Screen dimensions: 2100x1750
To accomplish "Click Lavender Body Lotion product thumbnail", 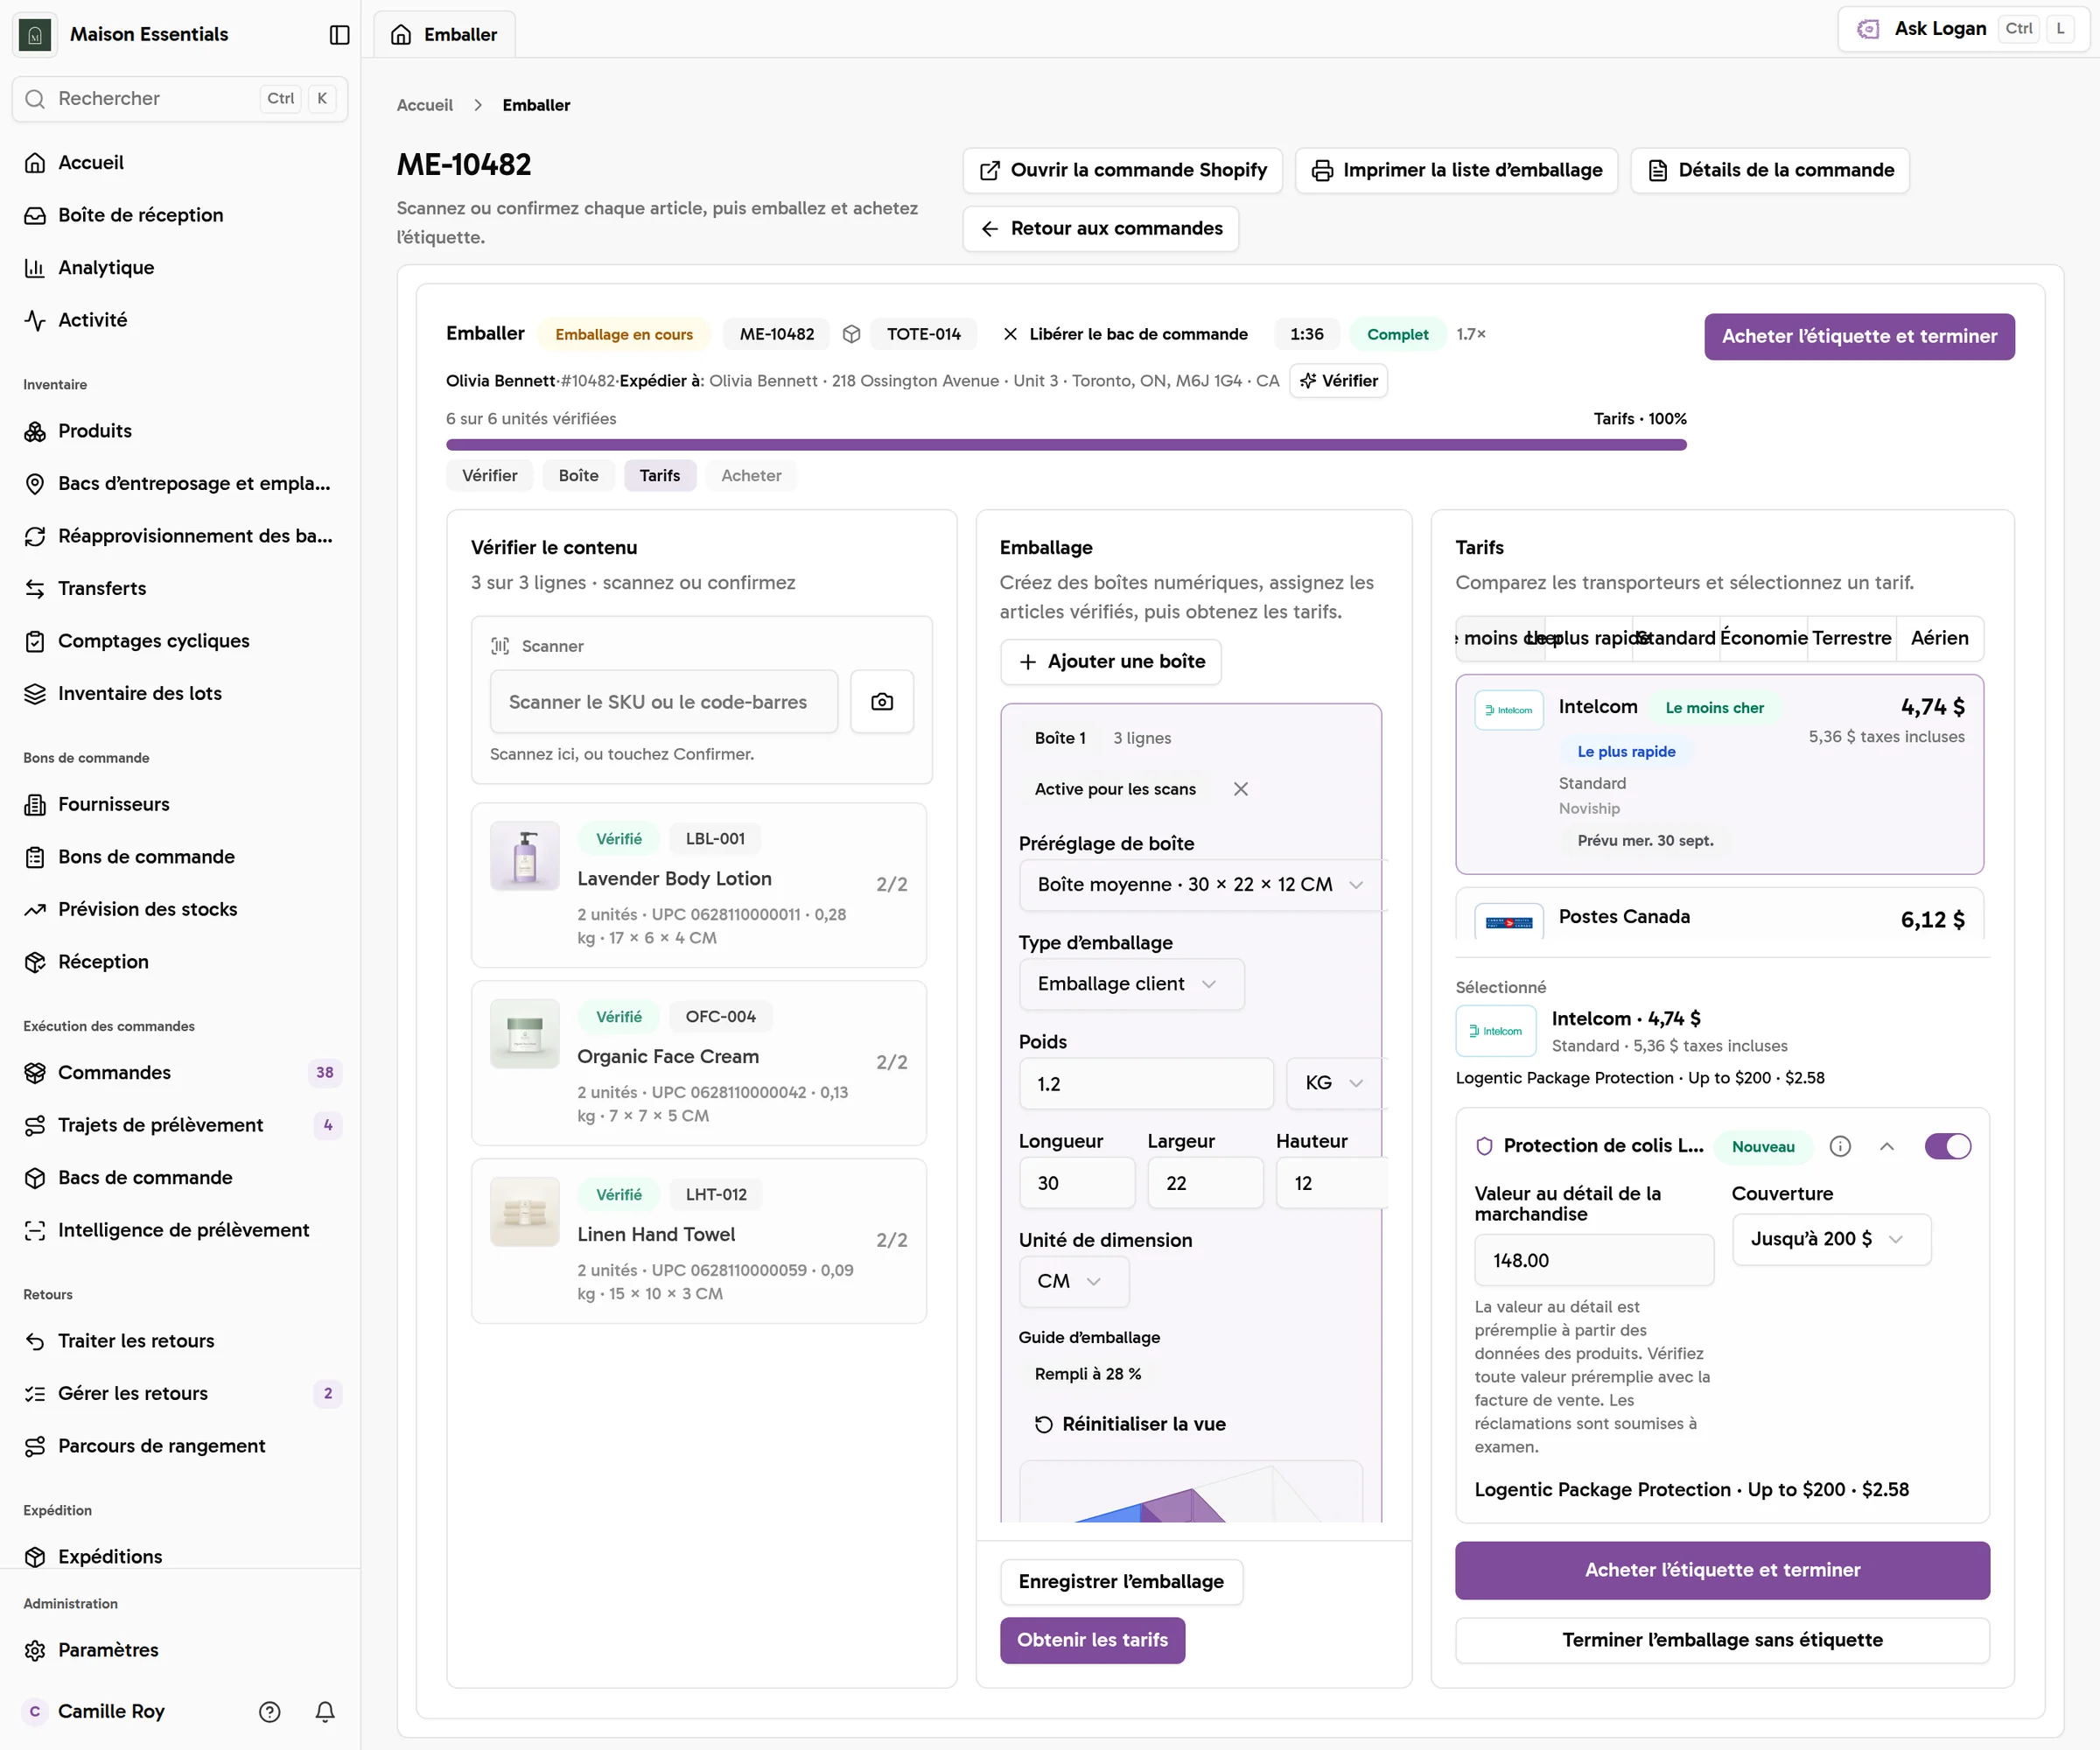I will tap(524, 856).
